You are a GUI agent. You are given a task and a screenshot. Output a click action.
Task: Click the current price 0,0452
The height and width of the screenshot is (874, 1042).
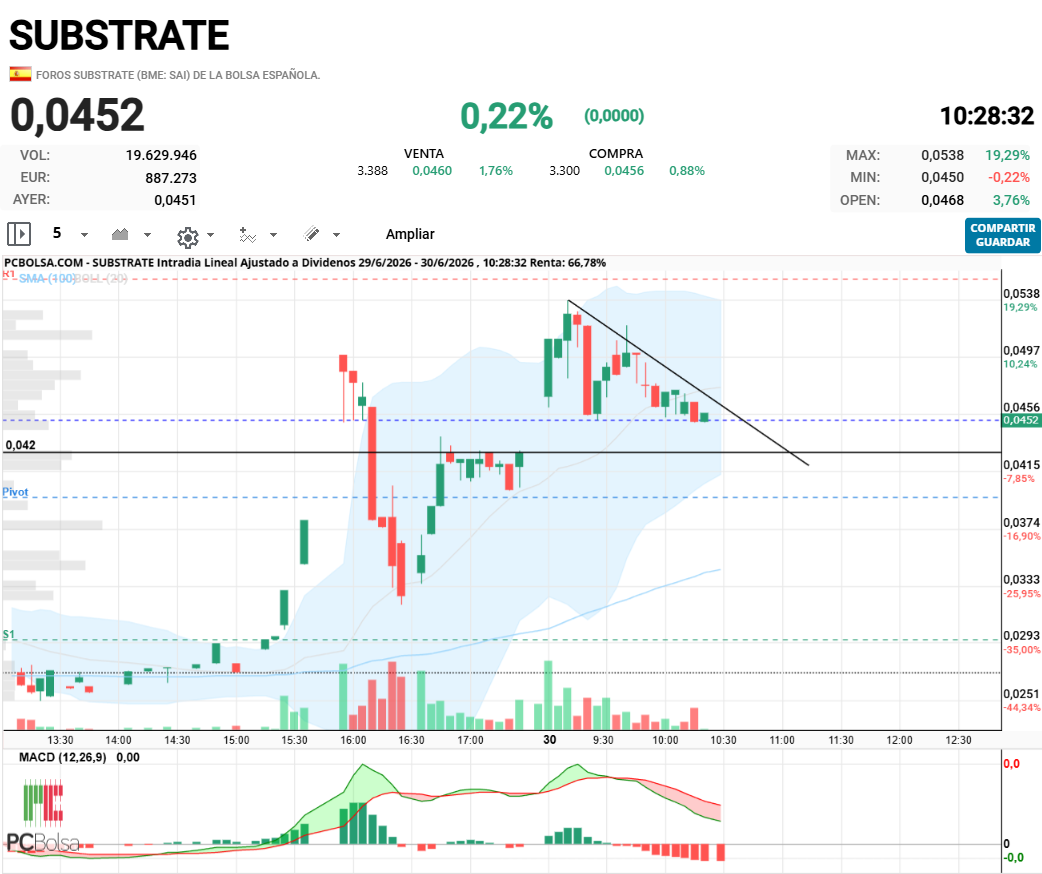tap(77, 115)
